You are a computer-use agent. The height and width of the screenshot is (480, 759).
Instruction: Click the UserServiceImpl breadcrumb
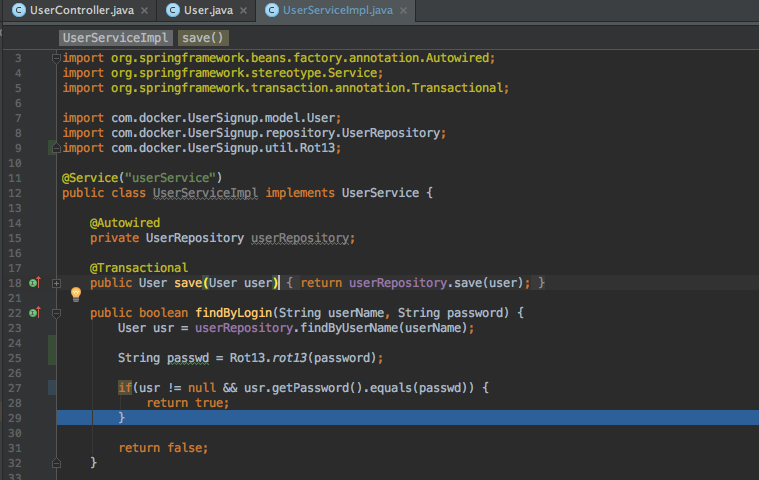[115, 37]
